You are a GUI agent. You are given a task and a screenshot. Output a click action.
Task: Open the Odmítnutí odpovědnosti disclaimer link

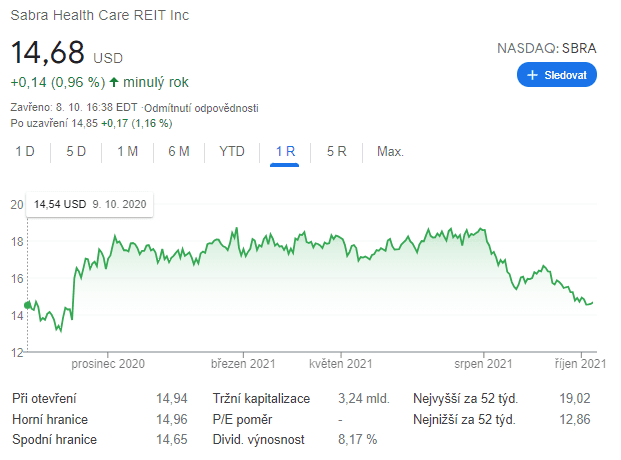201,107
